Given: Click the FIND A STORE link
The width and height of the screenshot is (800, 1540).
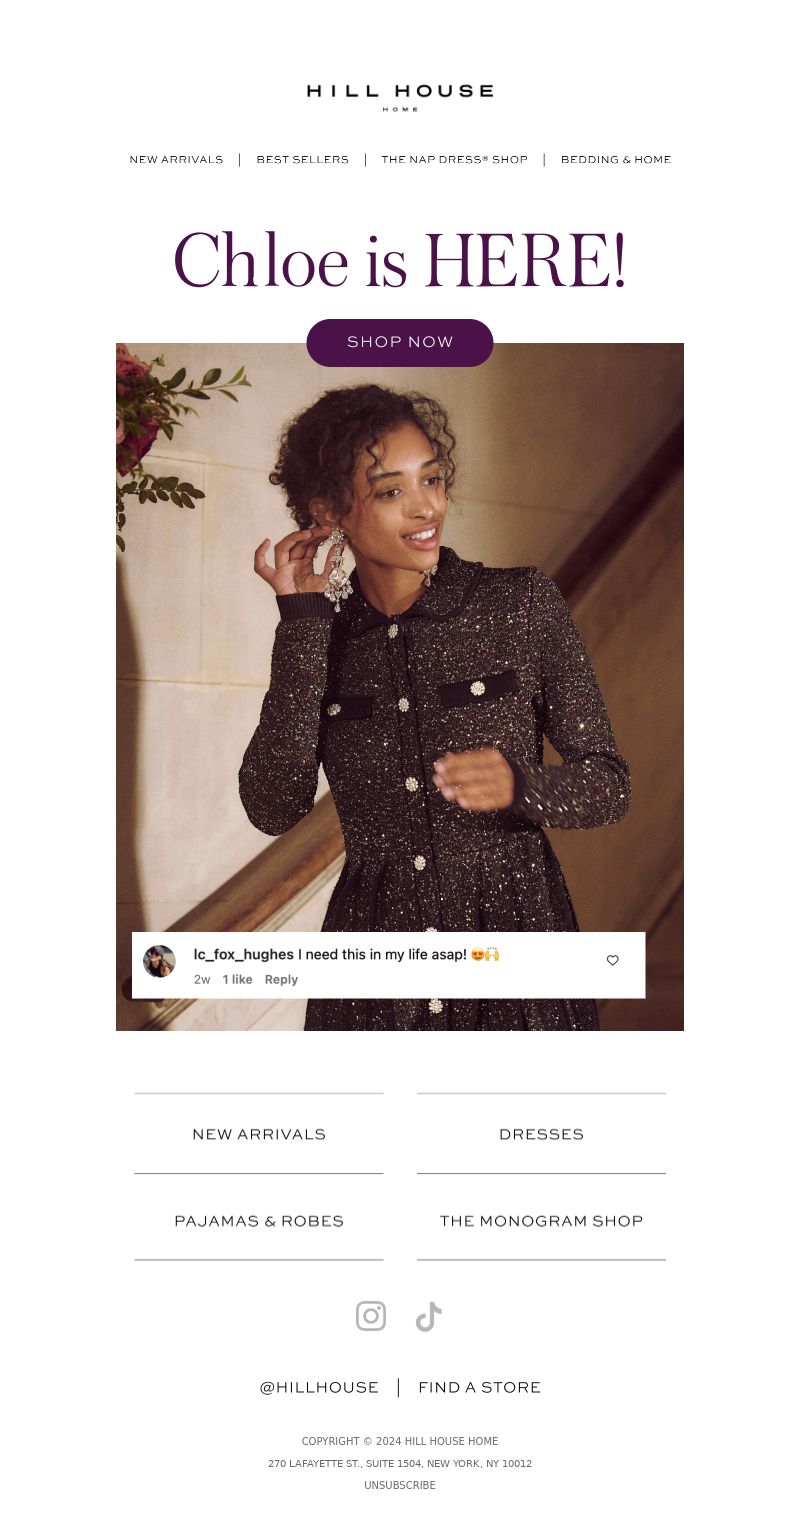Looking at the screenshot, I should [x=480, y=1388].
